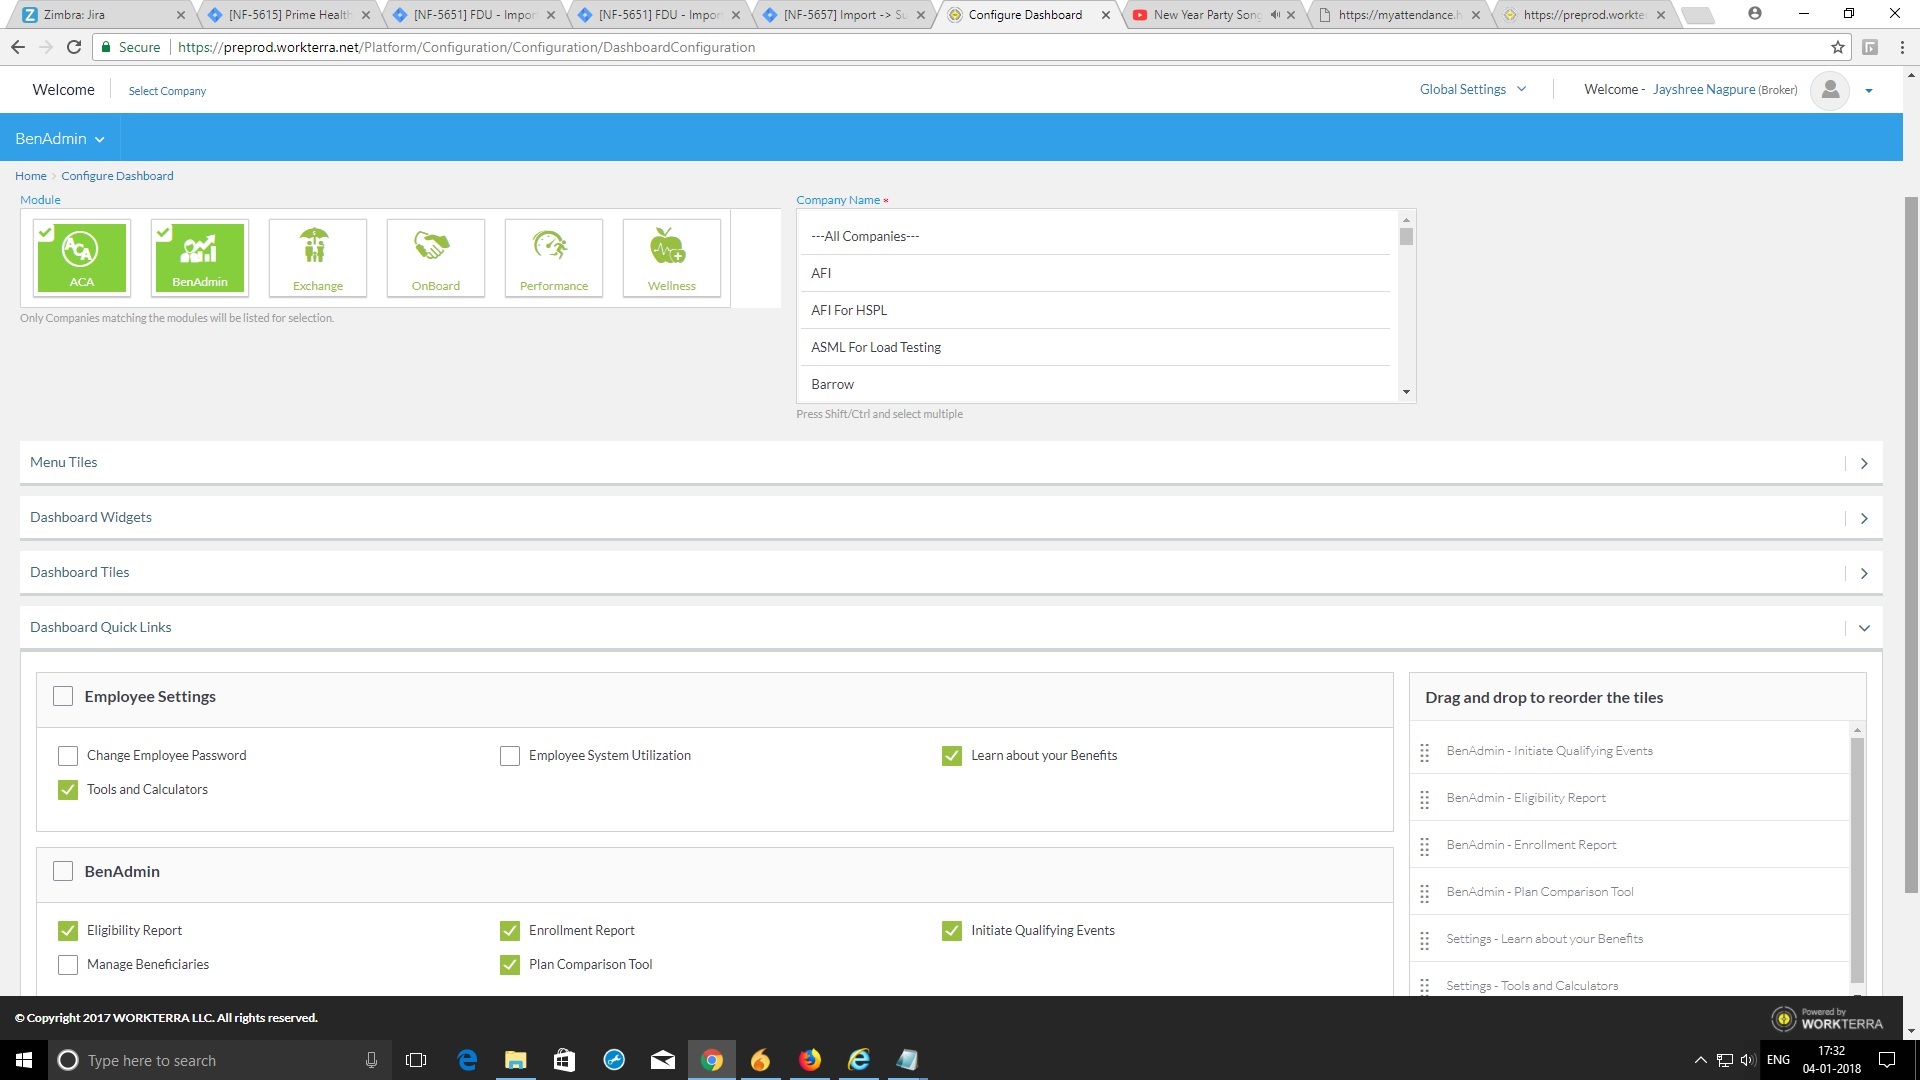
Task: Open Chrome from taskbar
Action: point(712,1060)
